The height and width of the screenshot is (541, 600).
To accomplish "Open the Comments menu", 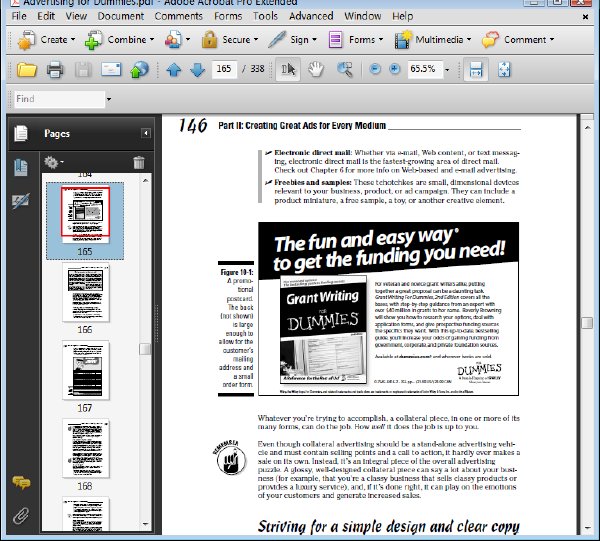I will click(x=179, y=16).
